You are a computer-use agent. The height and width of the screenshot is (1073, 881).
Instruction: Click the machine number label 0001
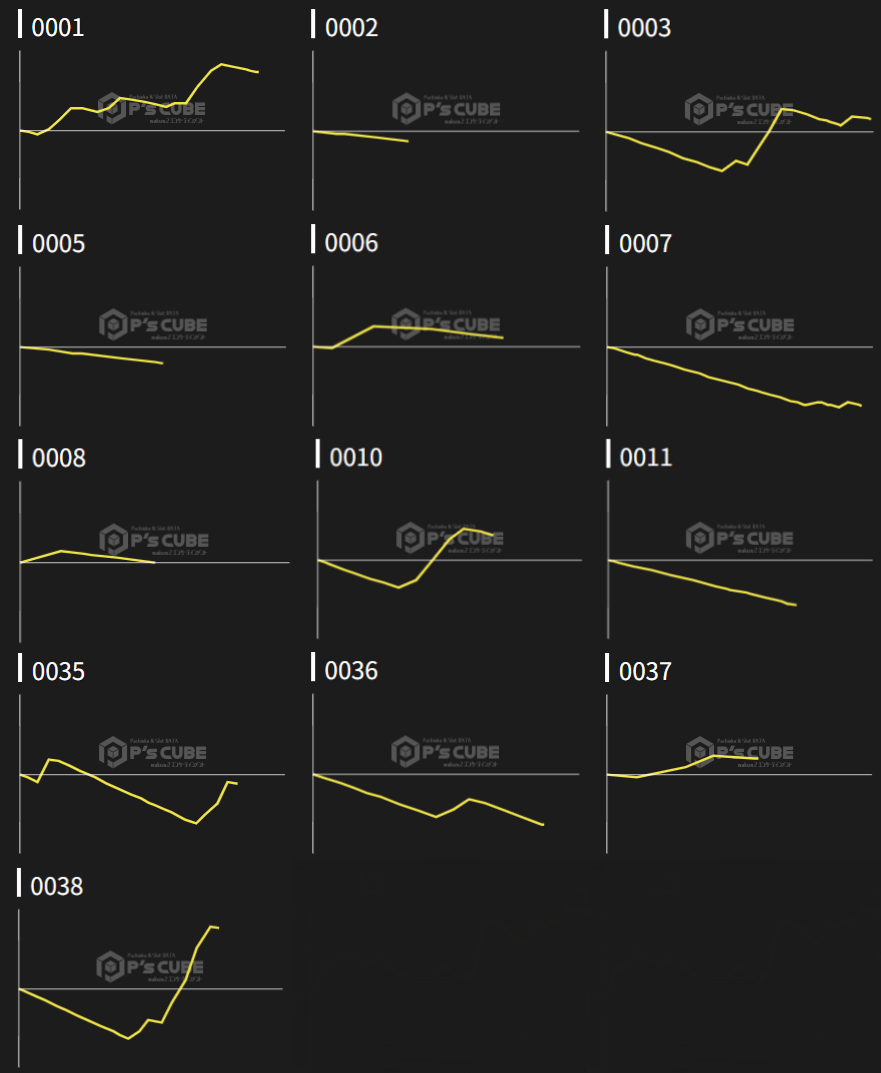pyautogui.click(x=58, y=28)
